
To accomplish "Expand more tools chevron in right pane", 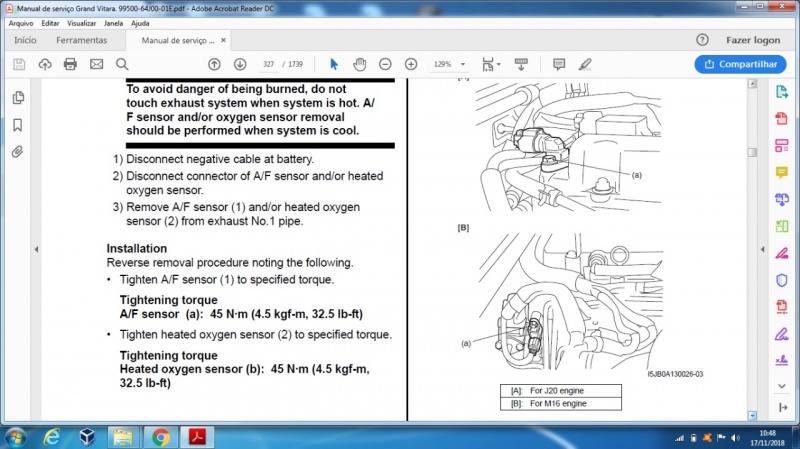I will click(782, 386).
